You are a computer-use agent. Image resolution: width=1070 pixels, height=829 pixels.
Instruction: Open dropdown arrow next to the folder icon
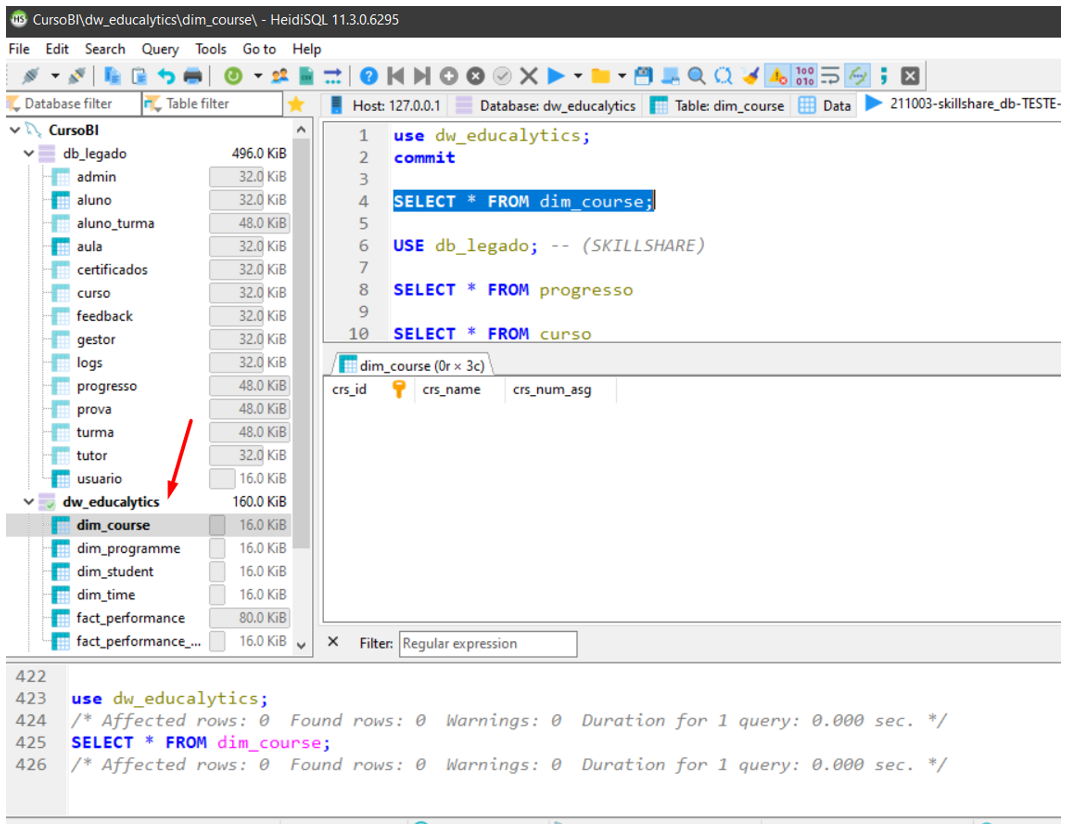click(x=622, y=76)
